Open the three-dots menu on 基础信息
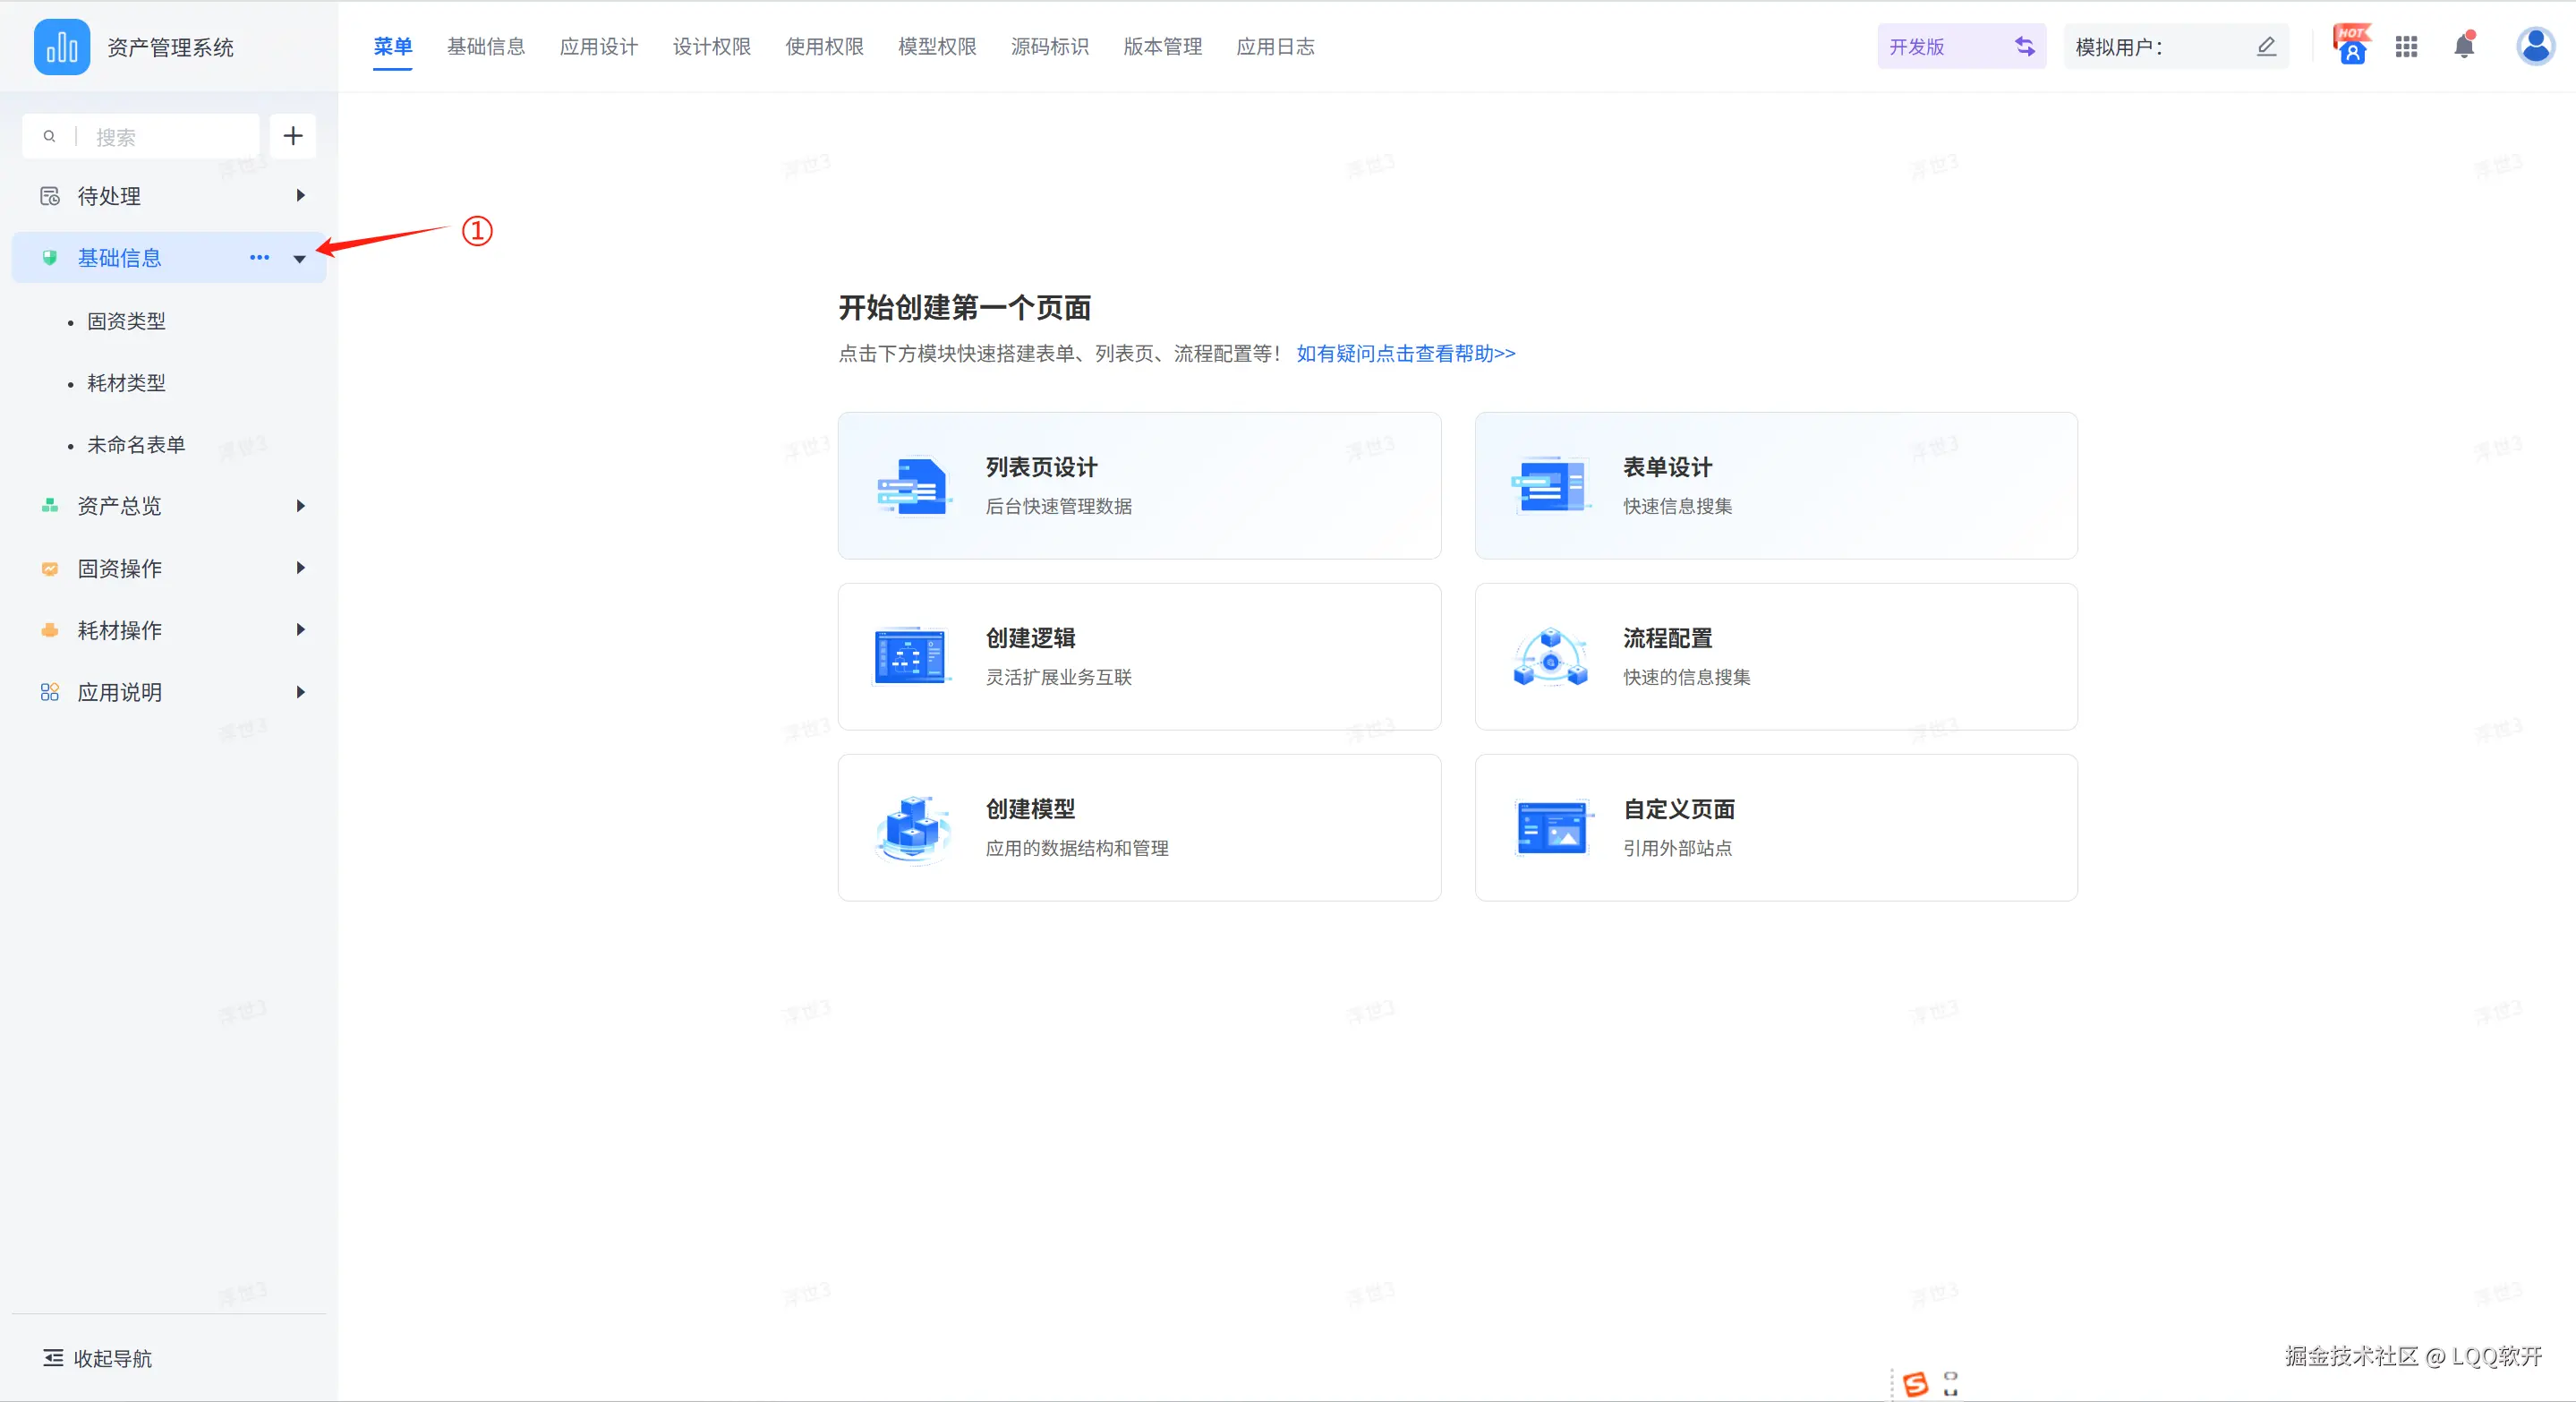 click(x=259, y=258)
